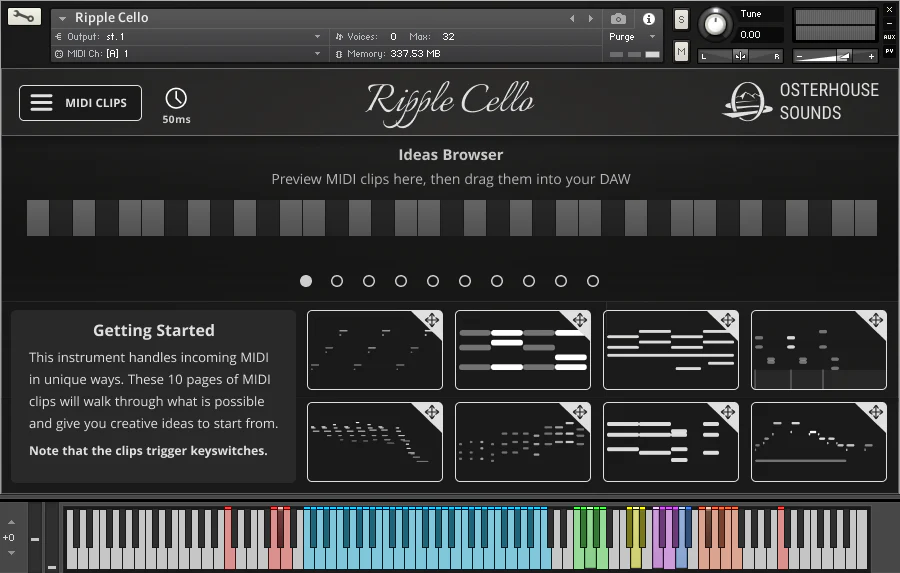The width and height of the screenshot is (900, 573).
Task: Click the Ideas Browser heading
Action: (x=451, y=154)
